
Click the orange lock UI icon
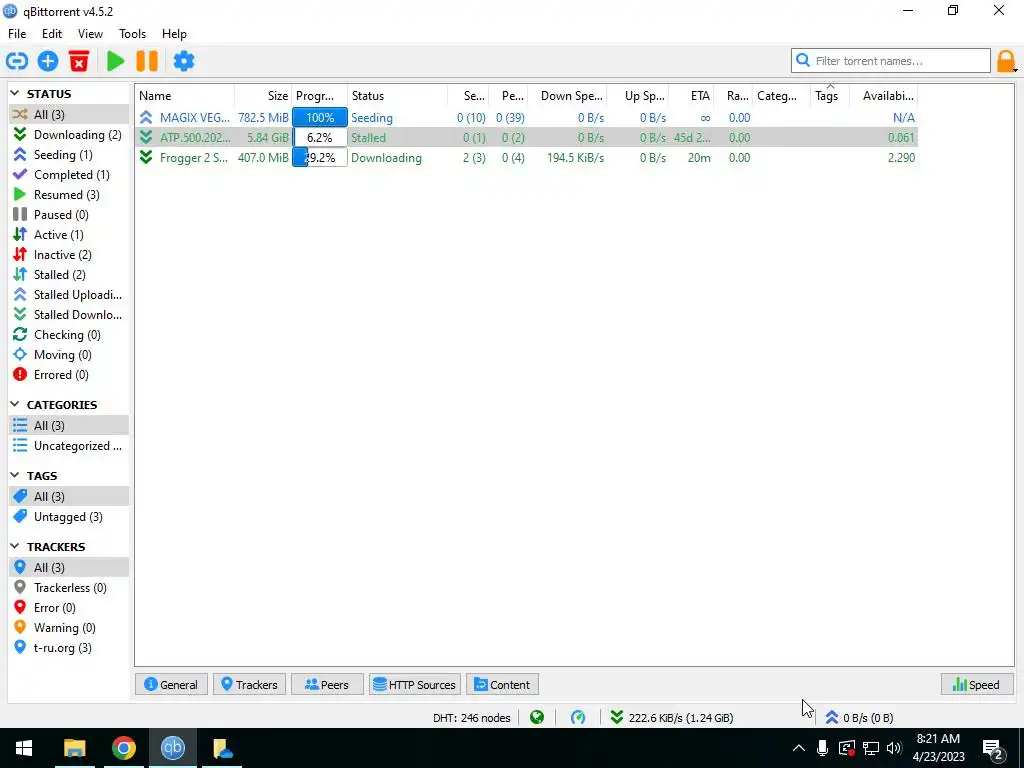point(1006,61)
